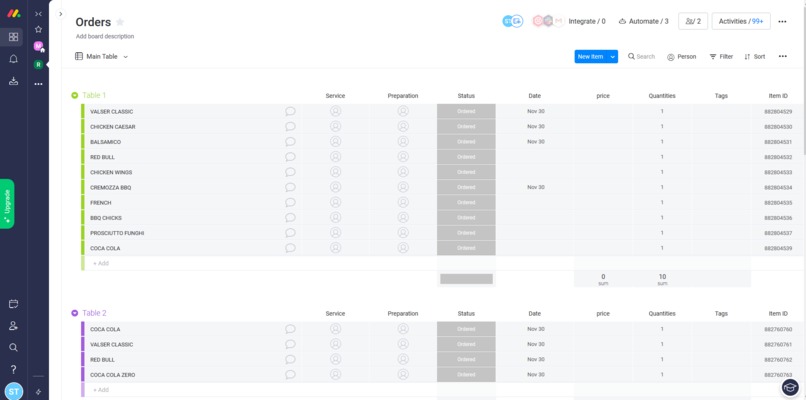Image resolution: width=806 pixels, height=400 pixels.
Task: Click the Orders board title
Action: (x=93, y=22)
